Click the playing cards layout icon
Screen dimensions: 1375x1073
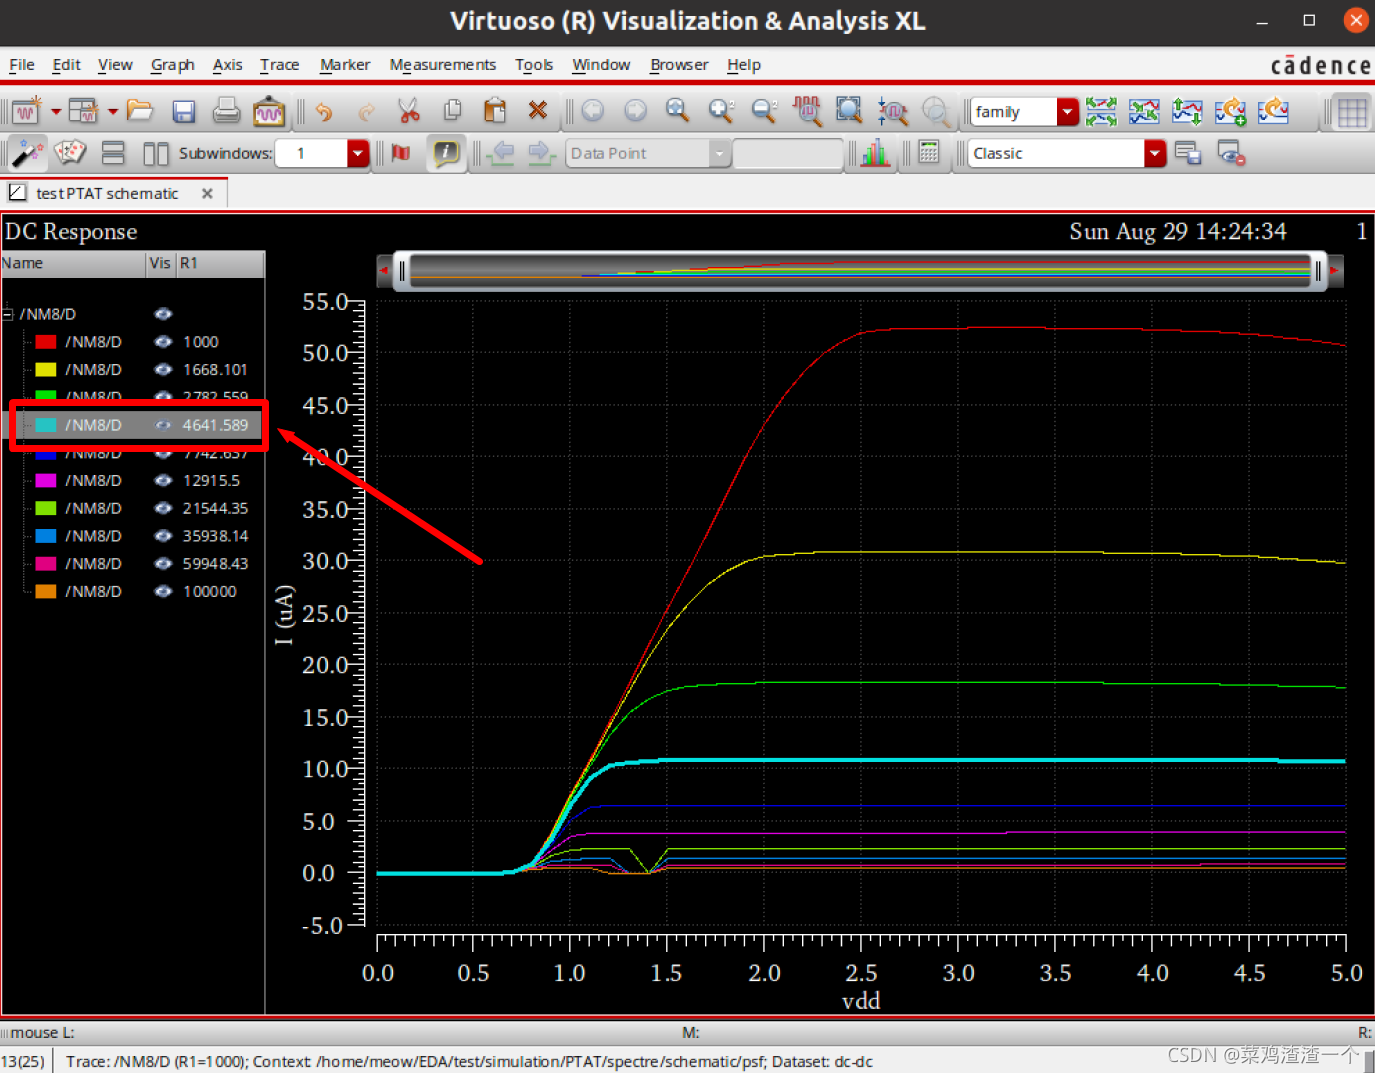[x=70, y=153]
